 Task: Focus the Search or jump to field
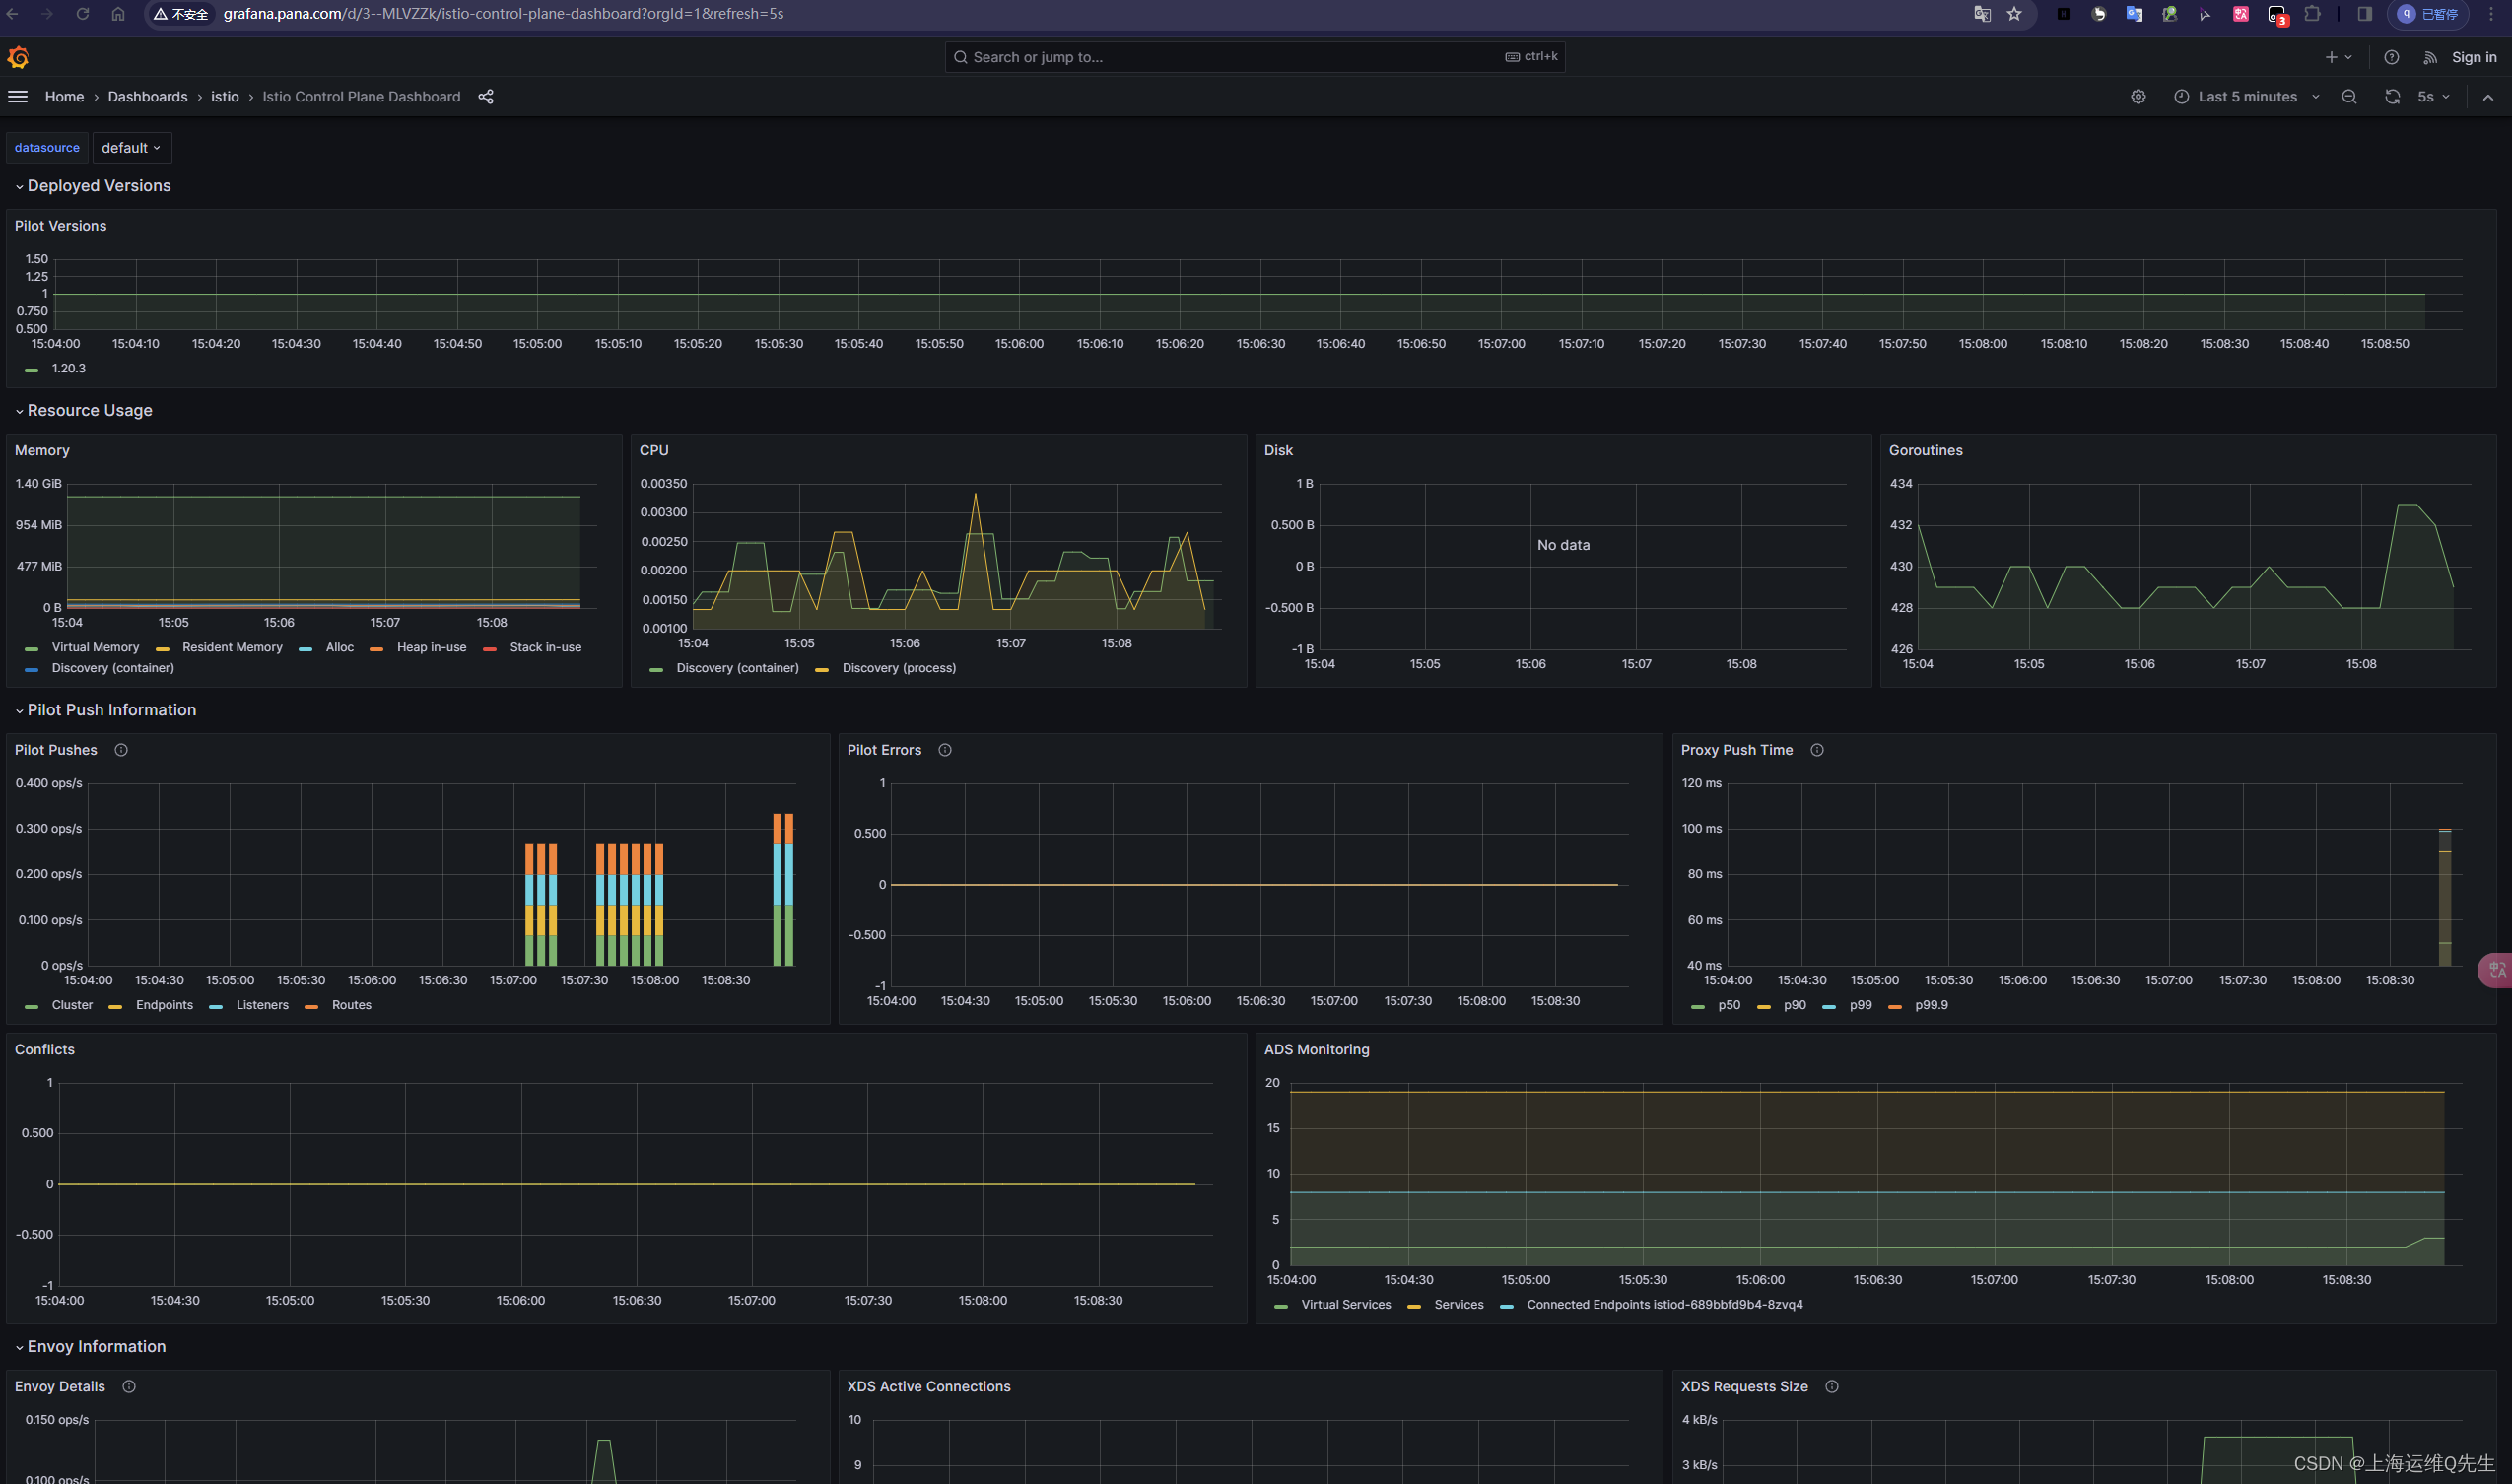pos(1254,57)
